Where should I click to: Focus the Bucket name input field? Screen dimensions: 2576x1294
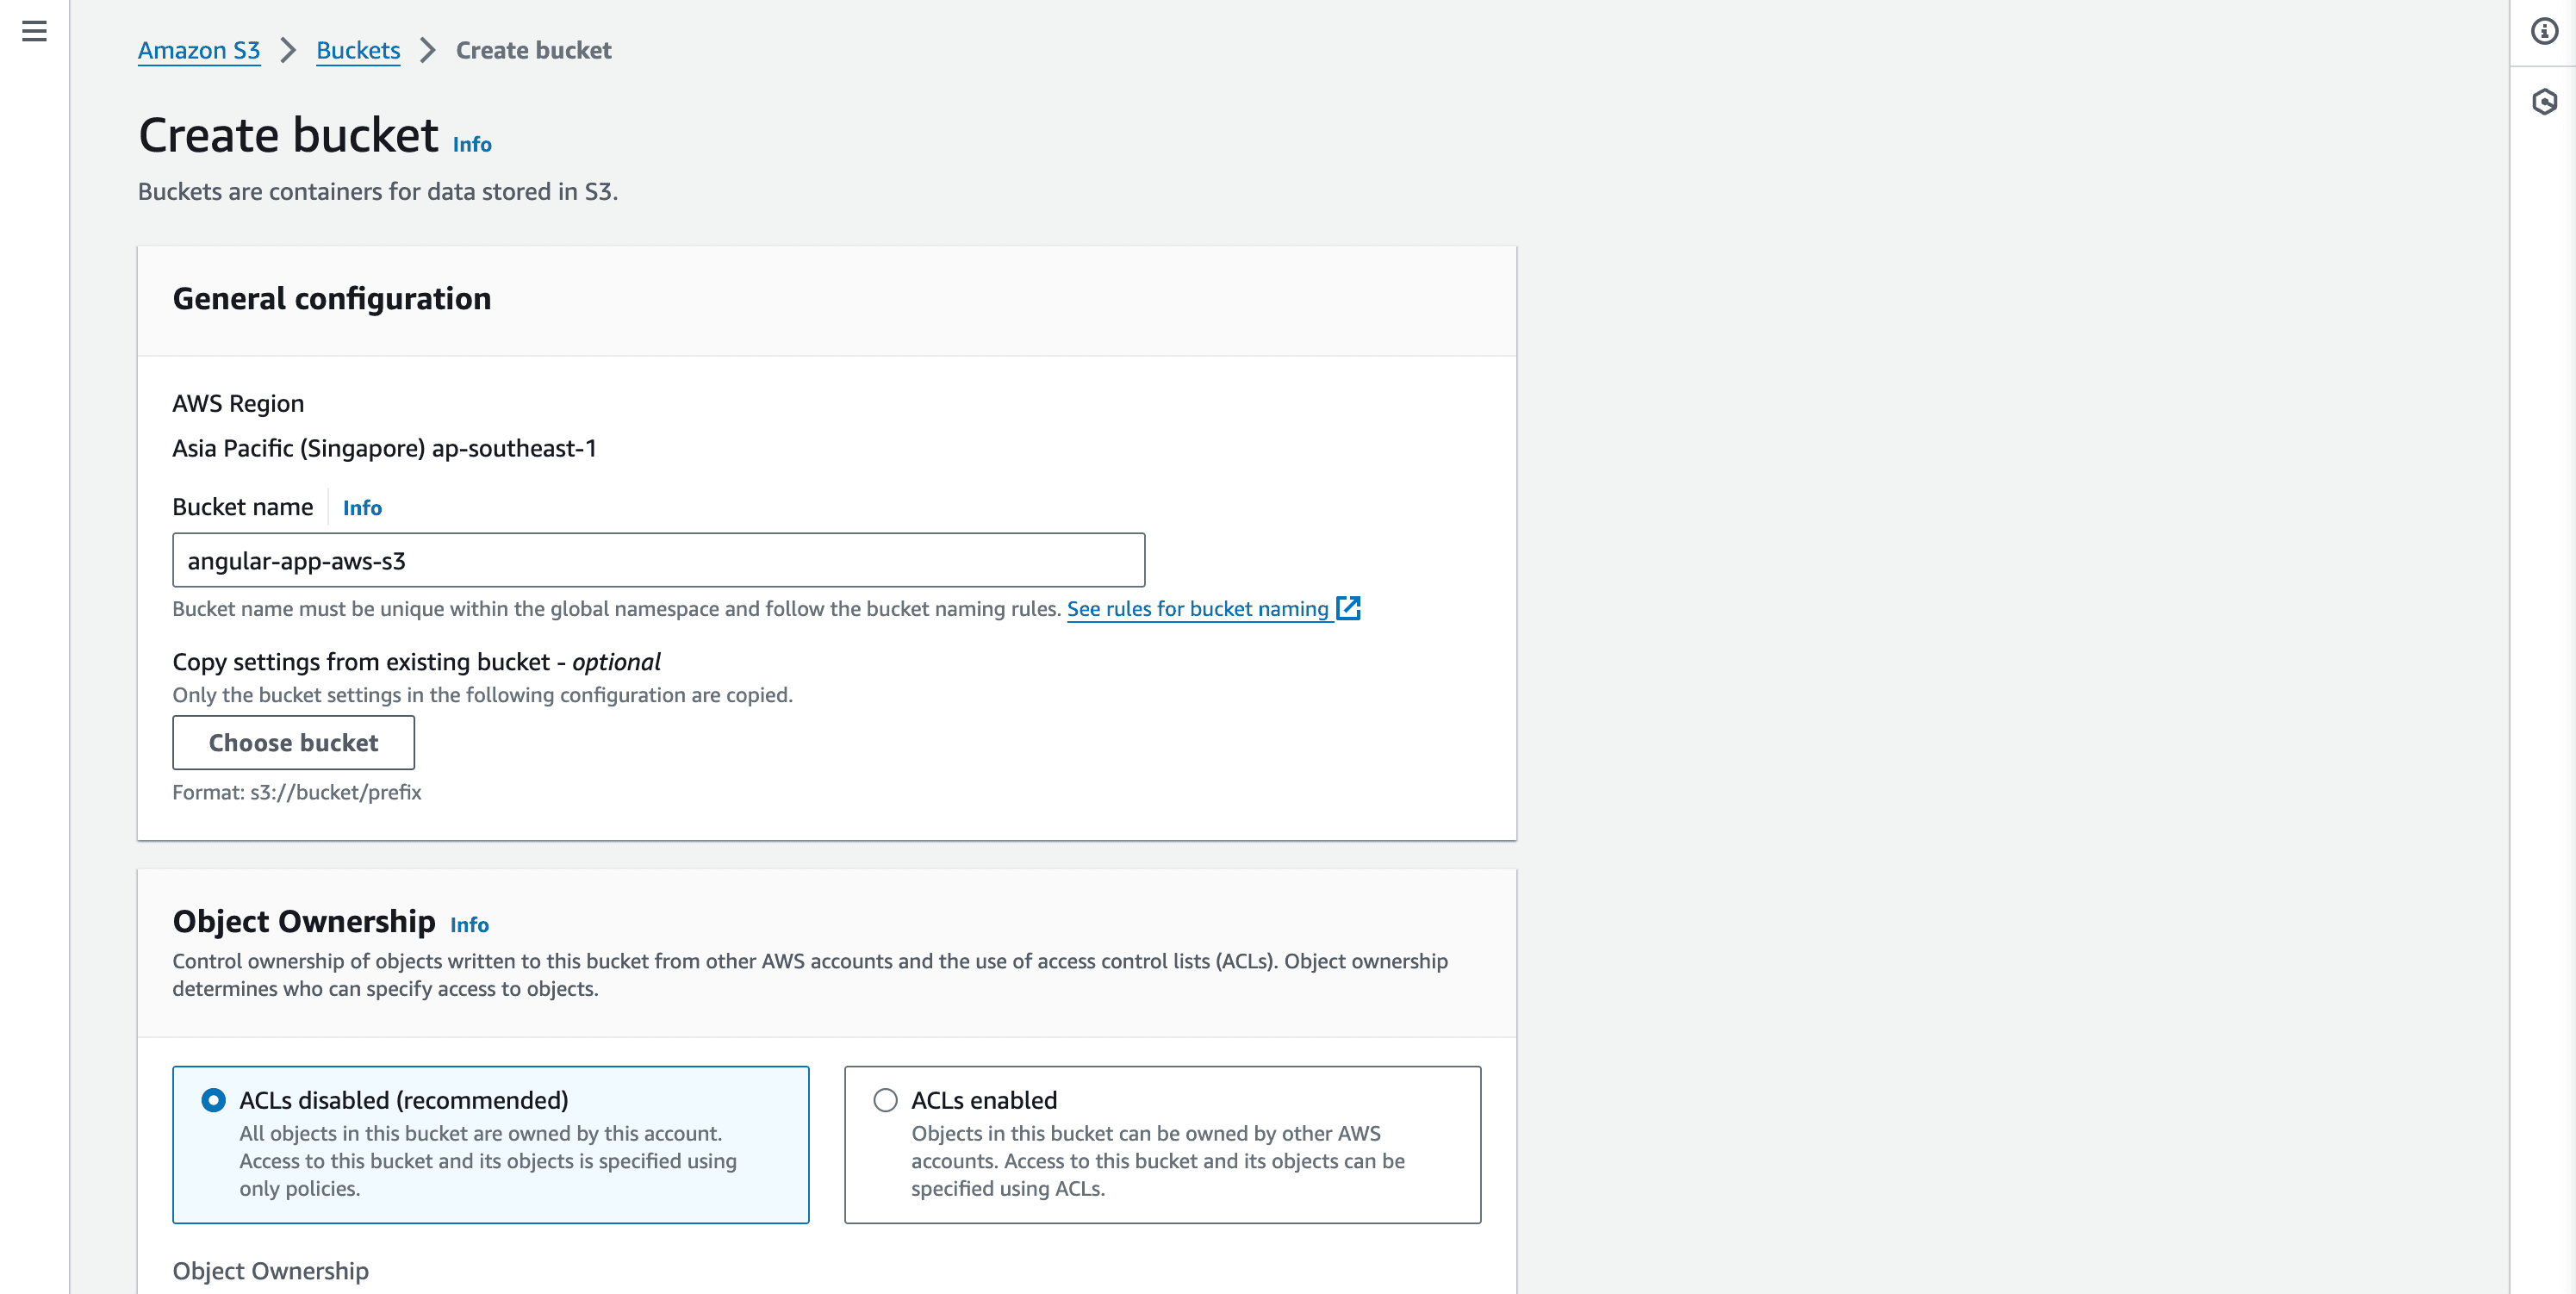point(658,560)
